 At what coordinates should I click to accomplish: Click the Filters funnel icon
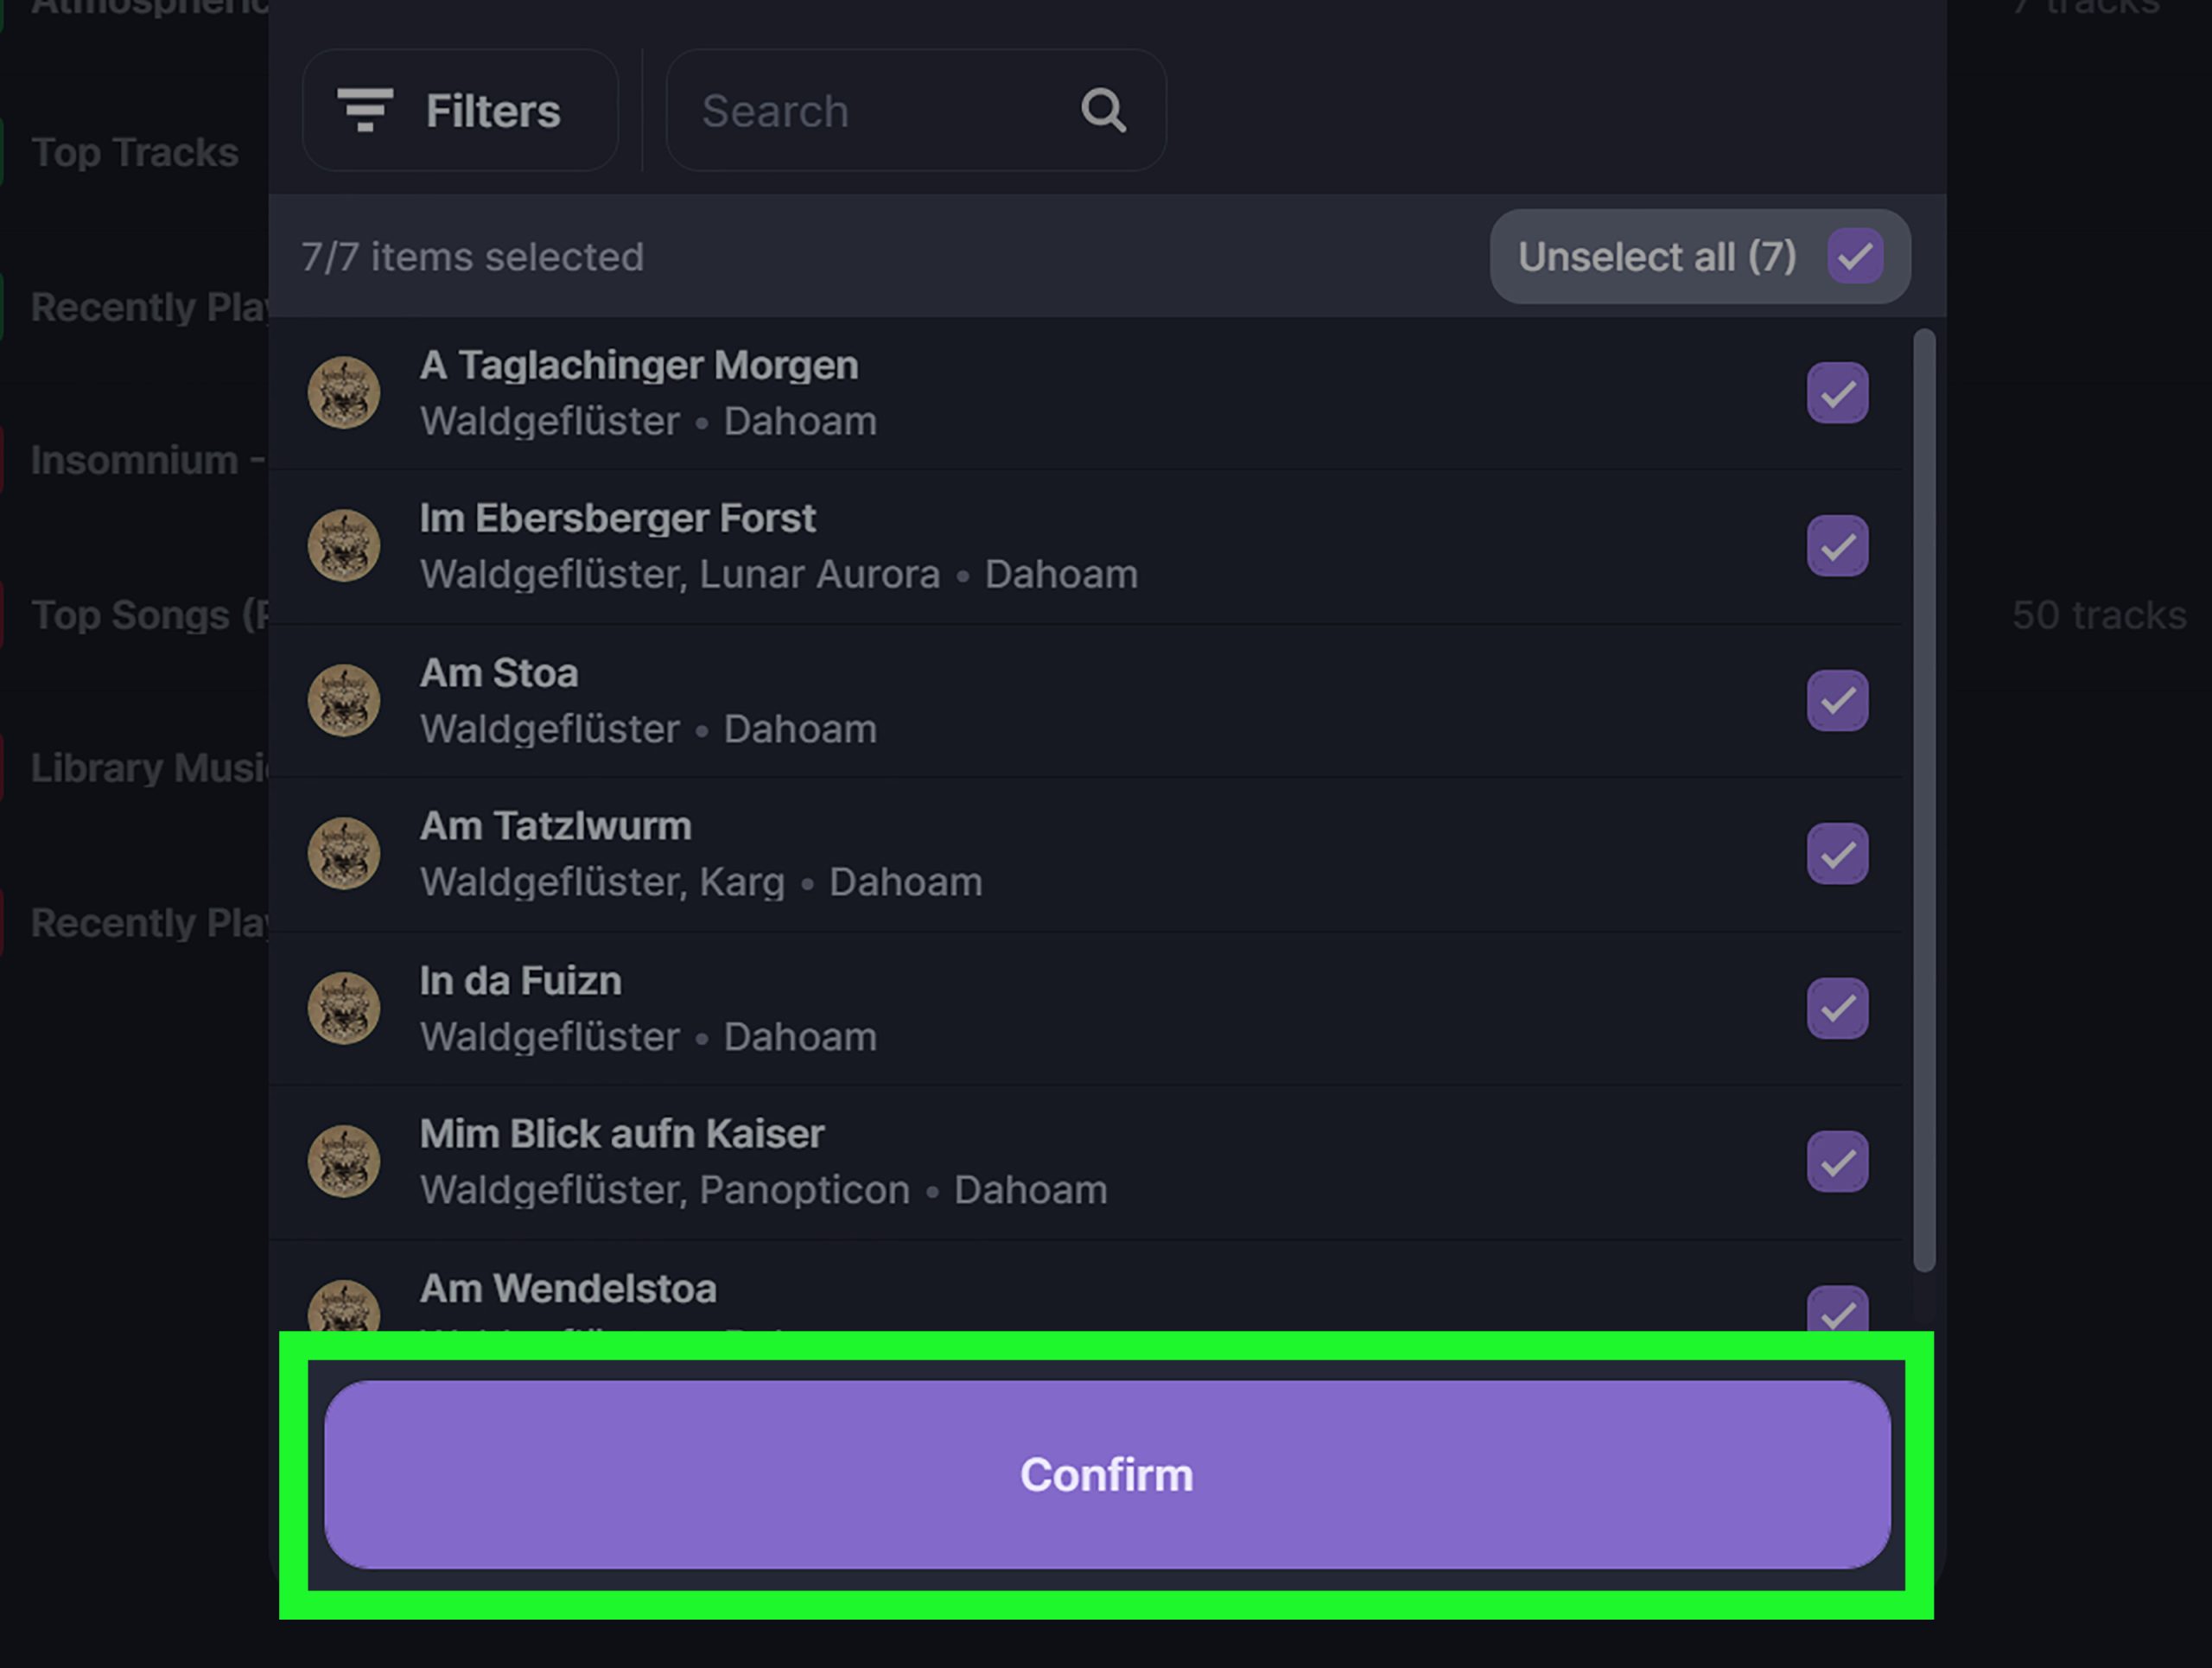(365, 110)
